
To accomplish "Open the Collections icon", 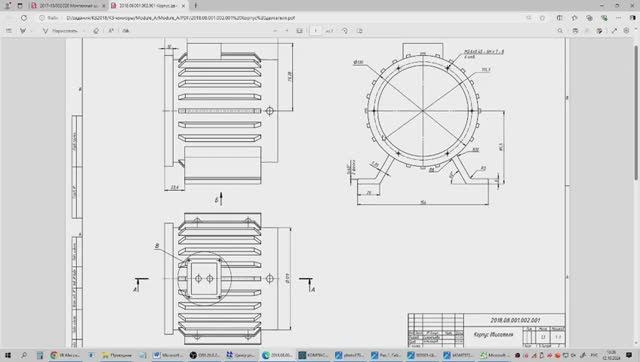I will 589,18.
